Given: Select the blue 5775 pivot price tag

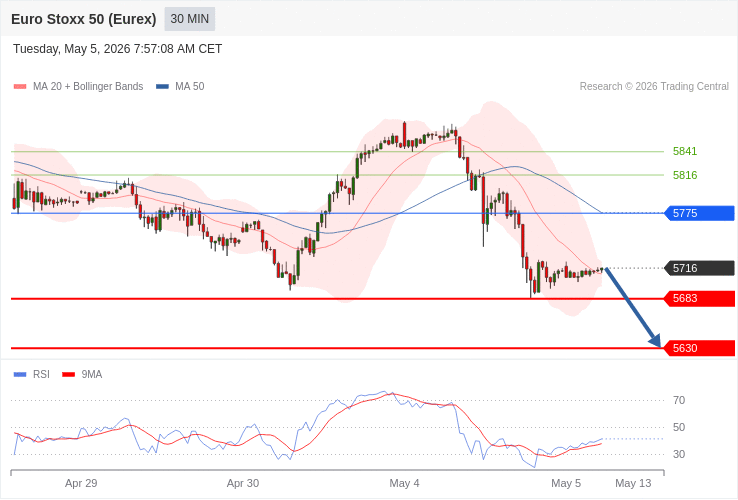Looking at the screenshot, I should tap(699, 213).
